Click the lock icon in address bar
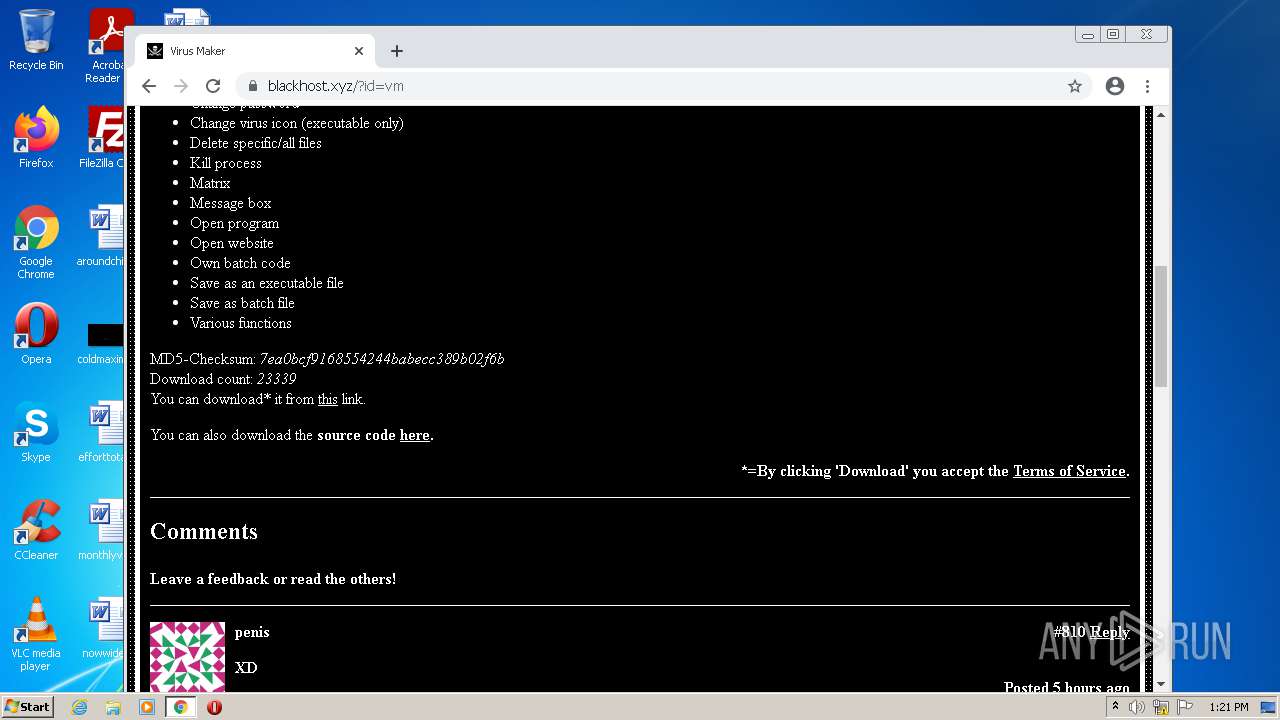This screenshot has width=1280, height=720. click(253, 86)
